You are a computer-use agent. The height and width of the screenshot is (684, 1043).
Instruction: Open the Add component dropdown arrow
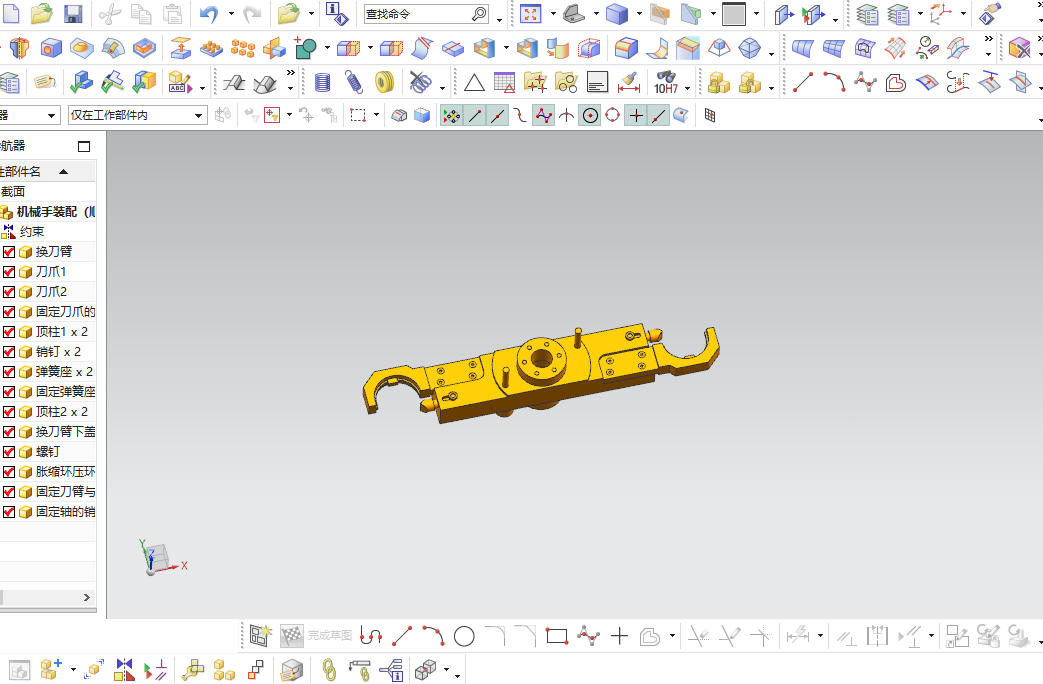[x=73, y=669]
